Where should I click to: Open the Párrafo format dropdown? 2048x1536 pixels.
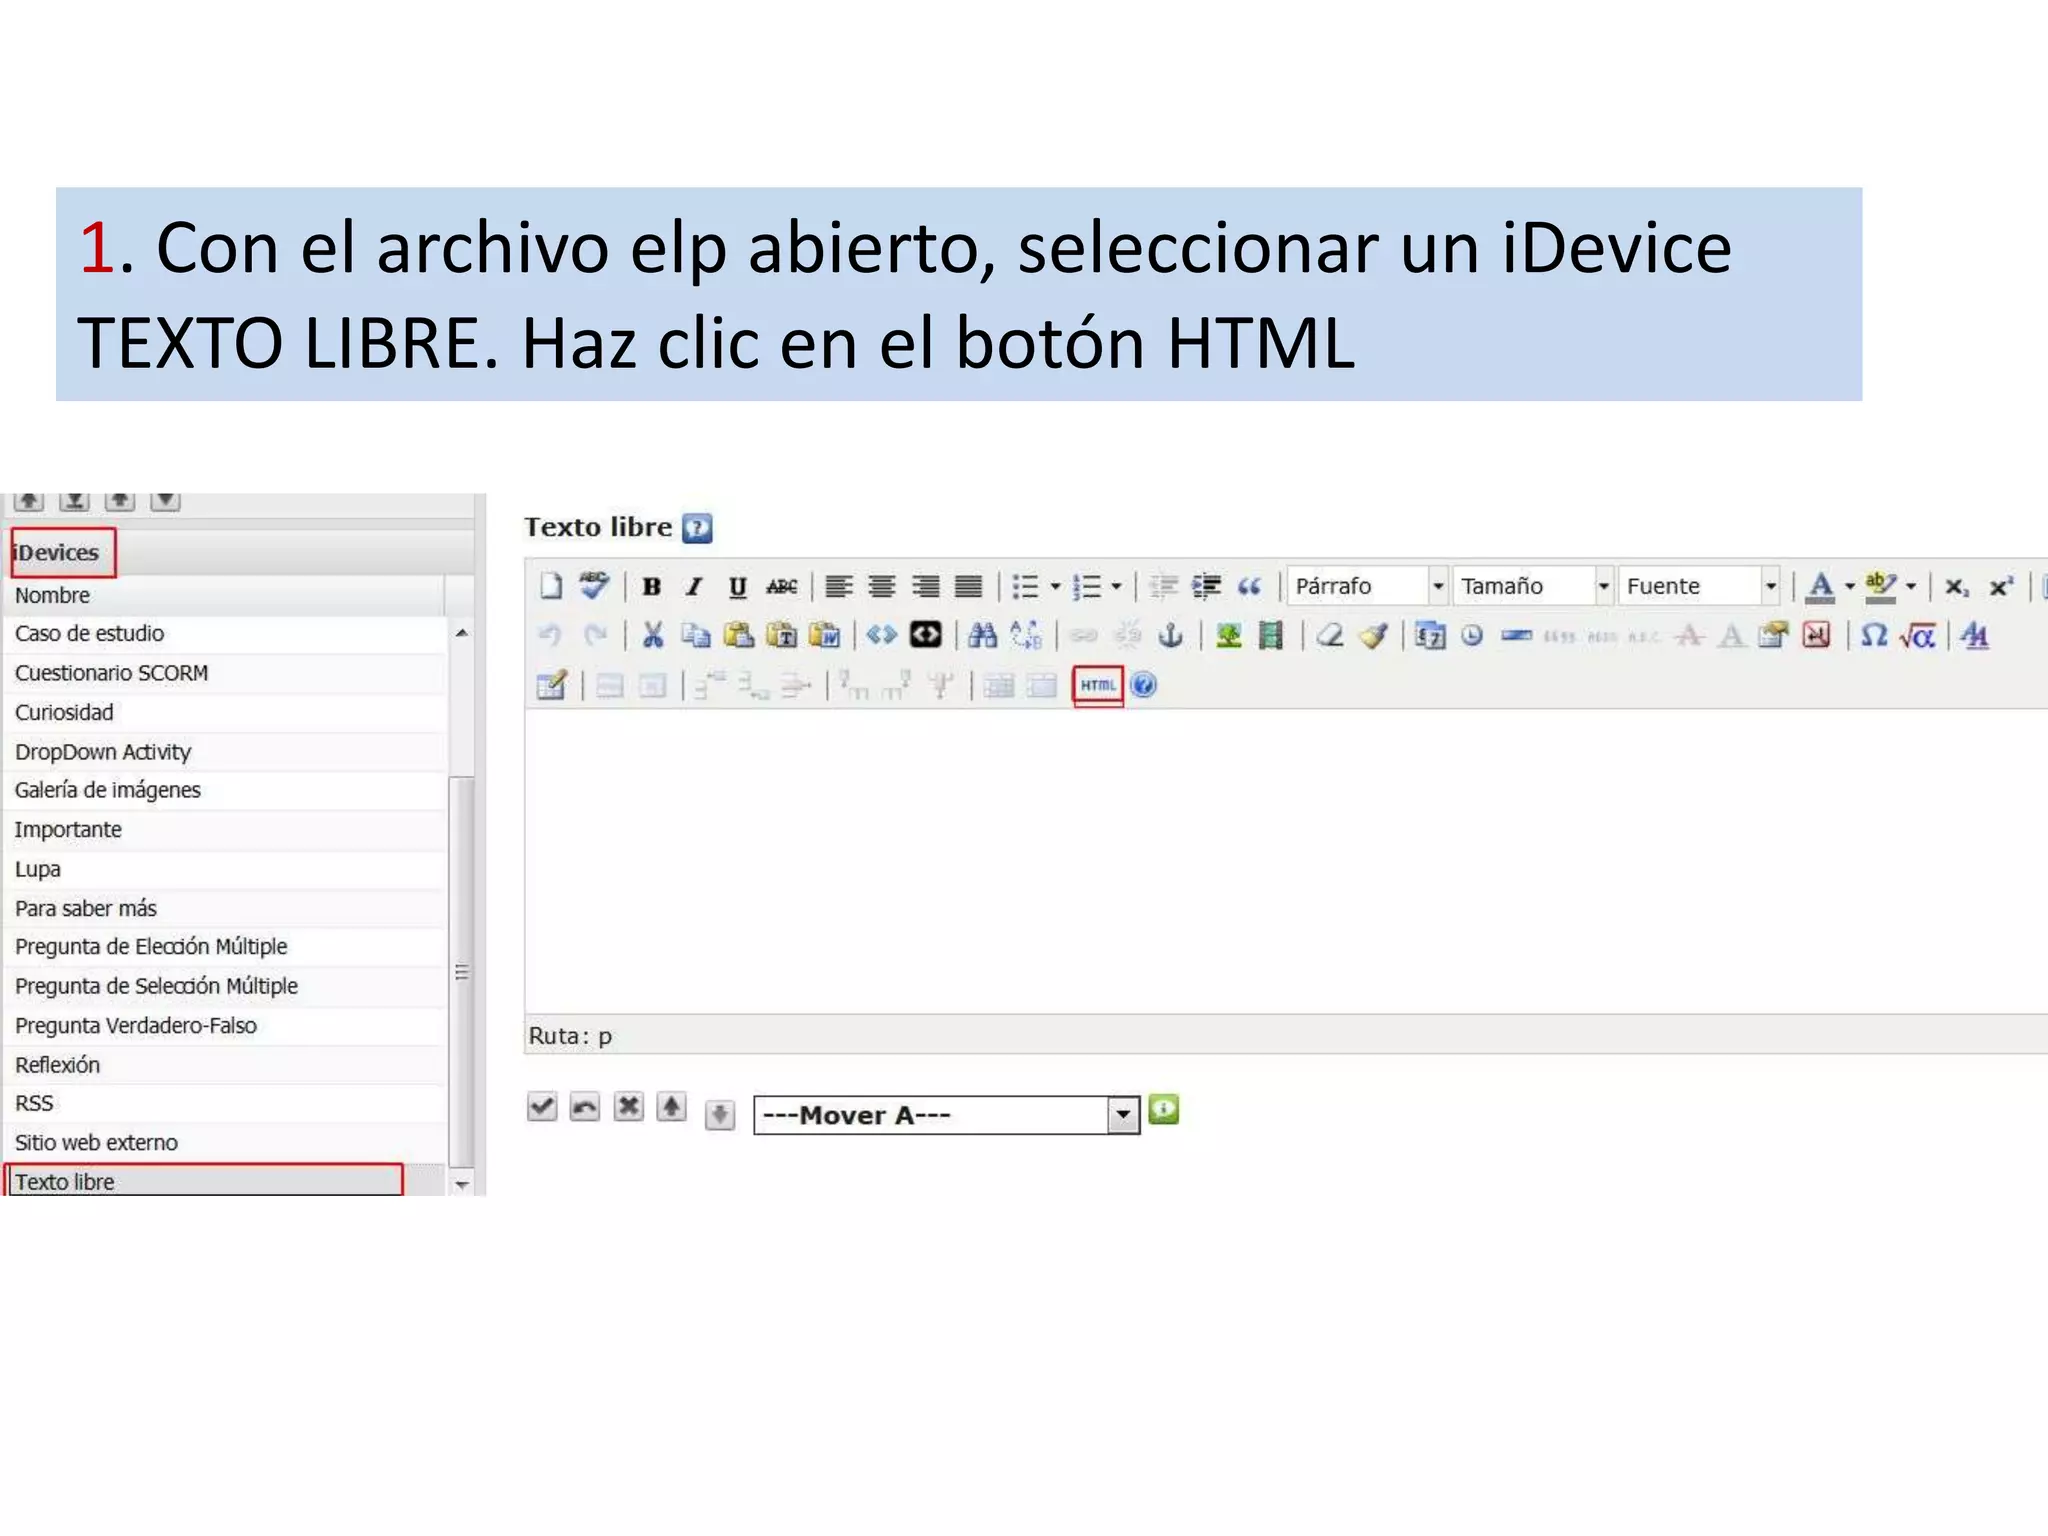1437,587
